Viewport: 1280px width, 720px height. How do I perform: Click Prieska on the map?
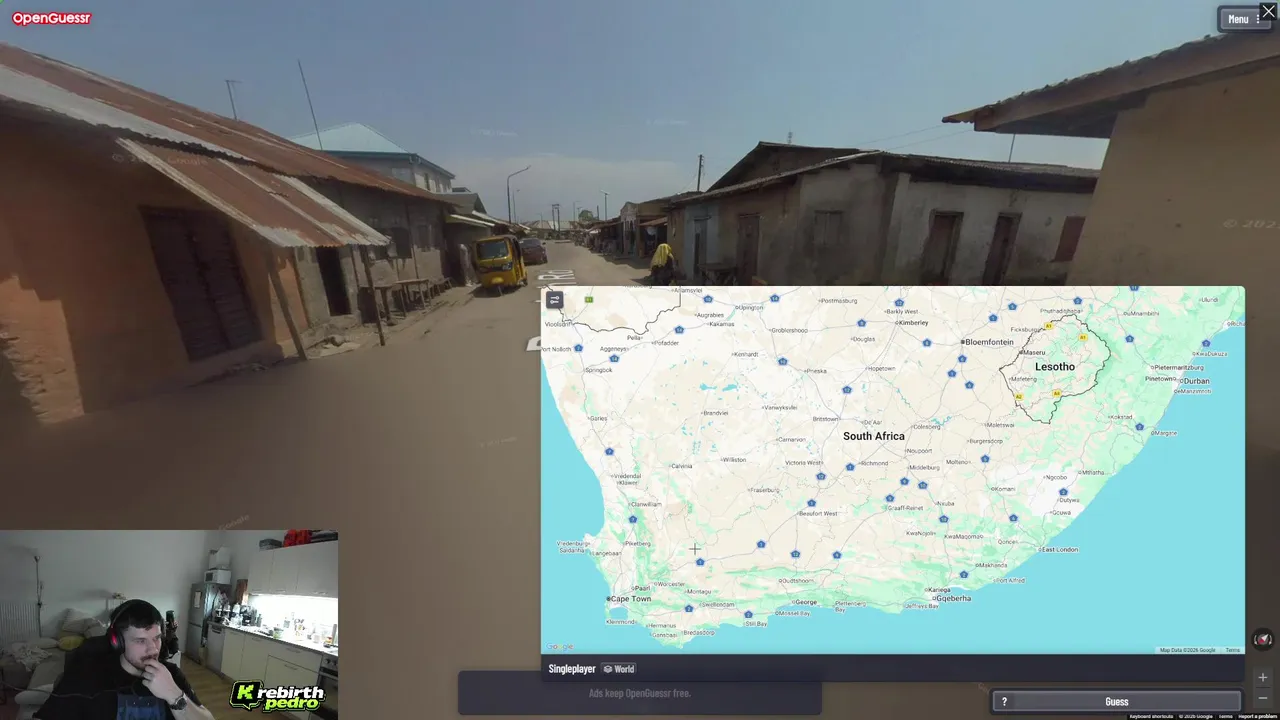(x=816, y=371)
